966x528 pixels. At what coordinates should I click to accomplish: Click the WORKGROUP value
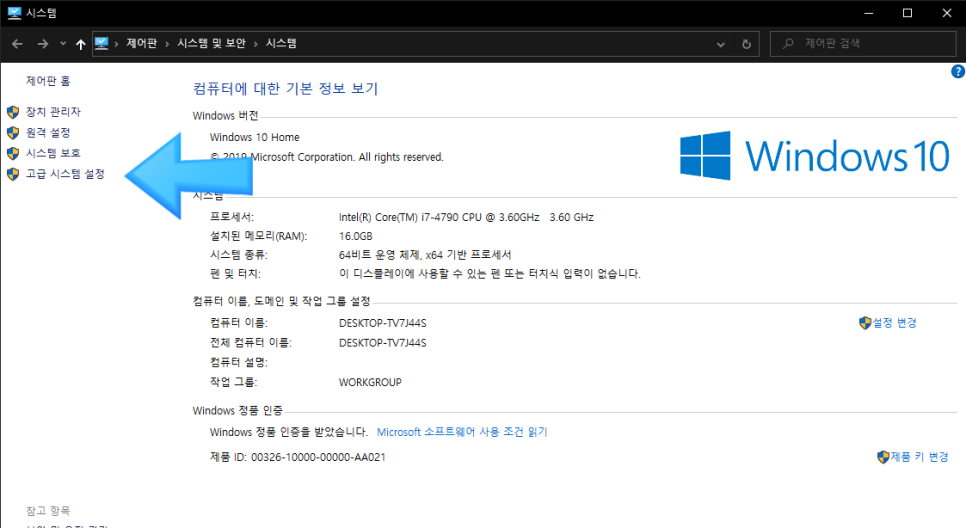click(x=370, y=382)
